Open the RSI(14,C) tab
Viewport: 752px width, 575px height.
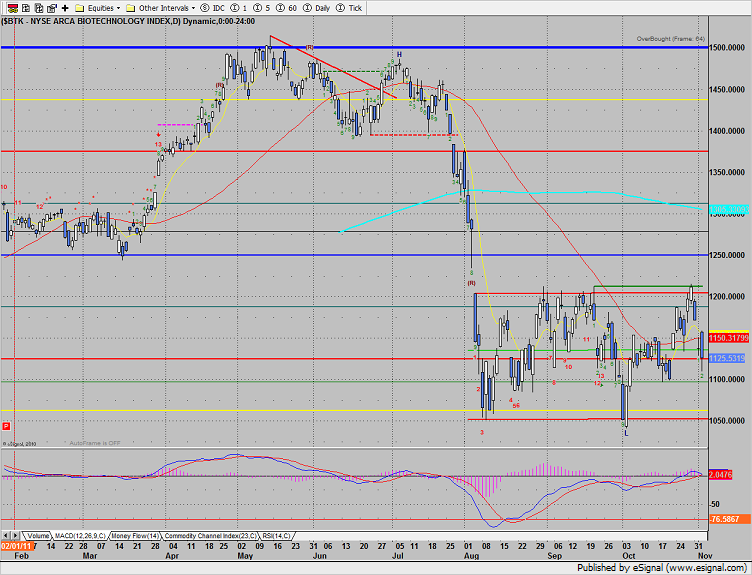pyautogui.click(x=276, y=536)
